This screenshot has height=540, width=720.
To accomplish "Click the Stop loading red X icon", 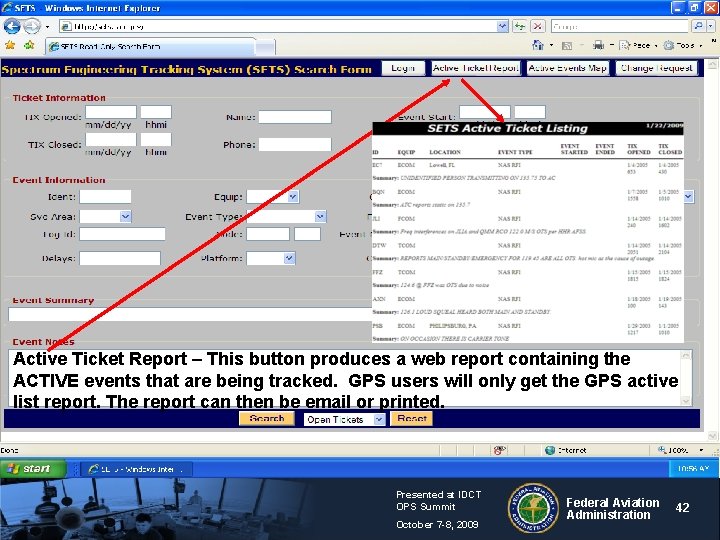I will (x=537, y=26).
